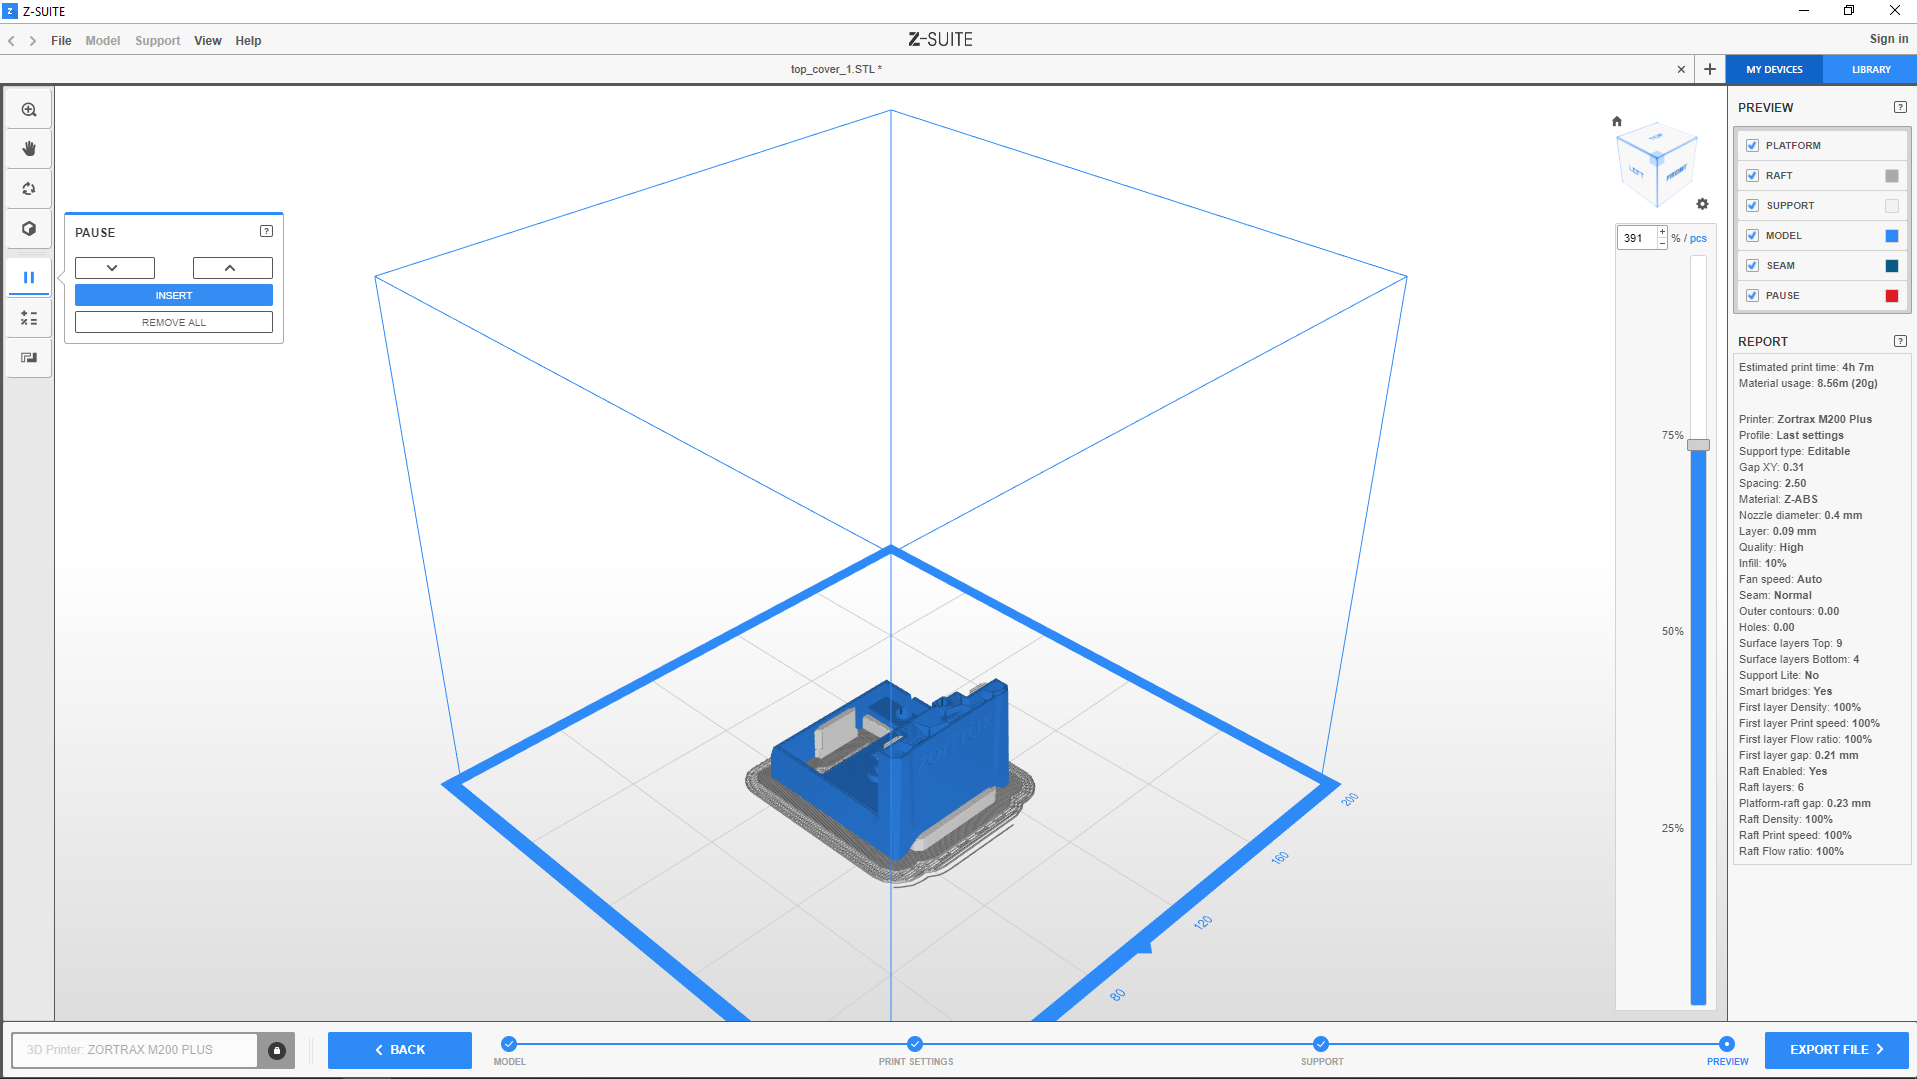The height and width of the screenshot is (1079, 1917).
Task: Toggle the MODEL visibility checkbox
Action: pos(1752,235)
